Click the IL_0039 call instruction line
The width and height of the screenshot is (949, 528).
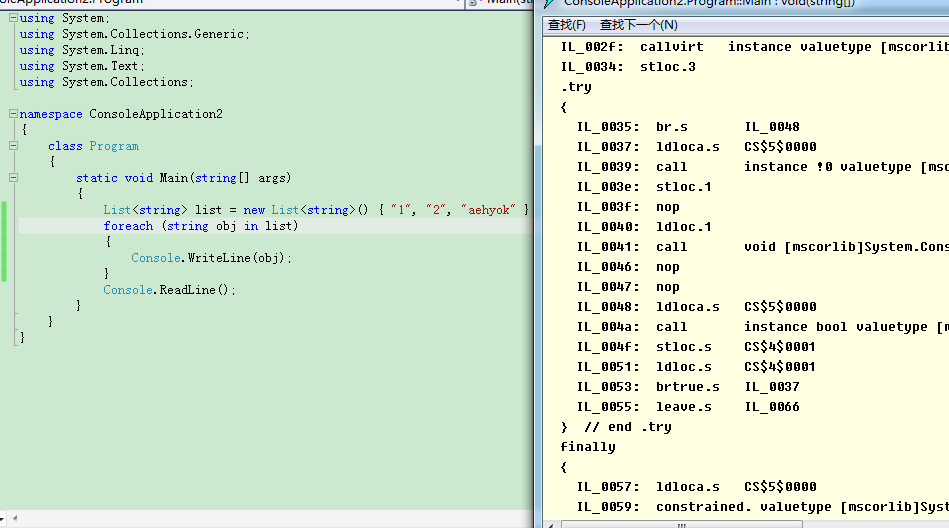(763, 167)
